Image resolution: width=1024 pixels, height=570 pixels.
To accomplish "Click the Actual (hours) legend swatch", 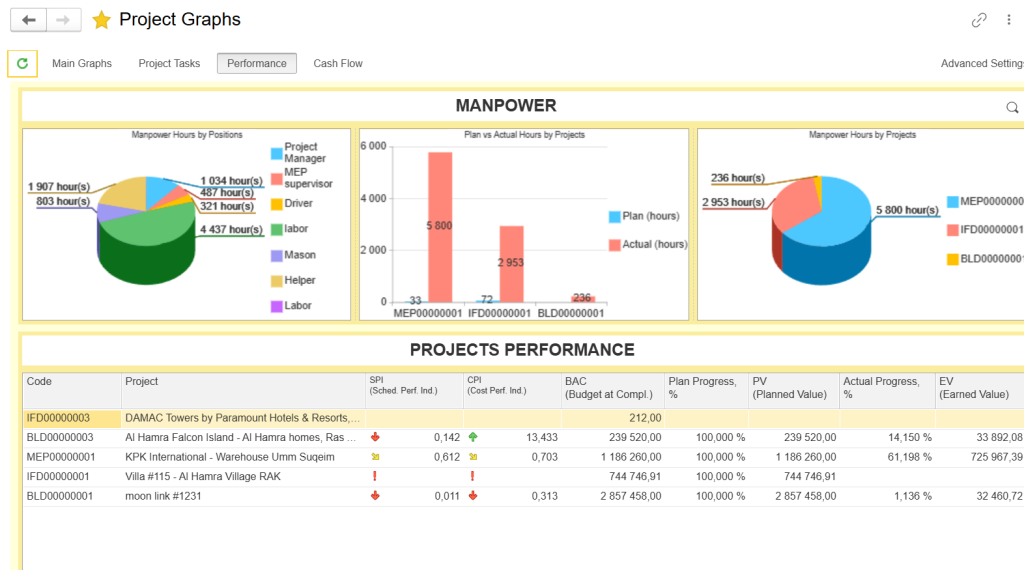I will point(615,245).
